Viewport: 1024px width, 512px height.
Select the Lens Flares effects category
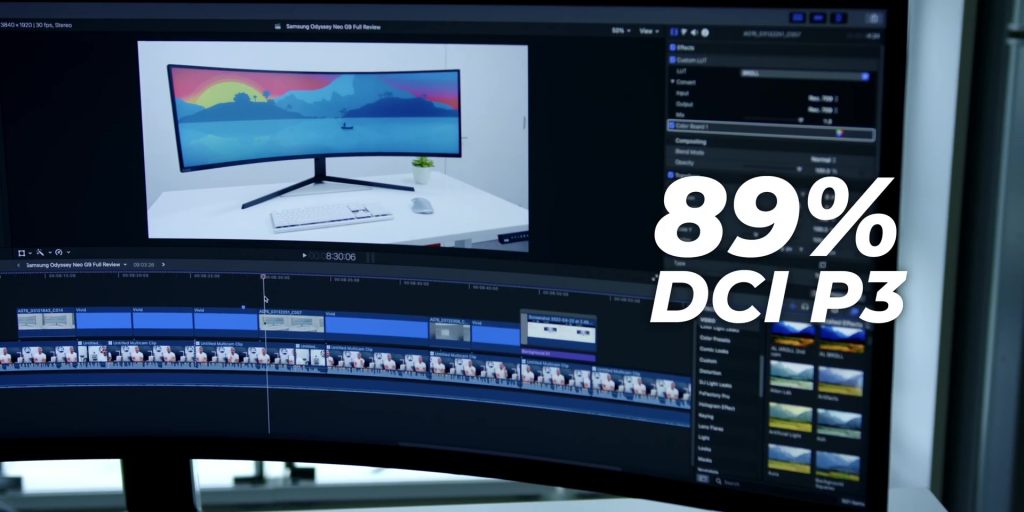tap(711, 427)
